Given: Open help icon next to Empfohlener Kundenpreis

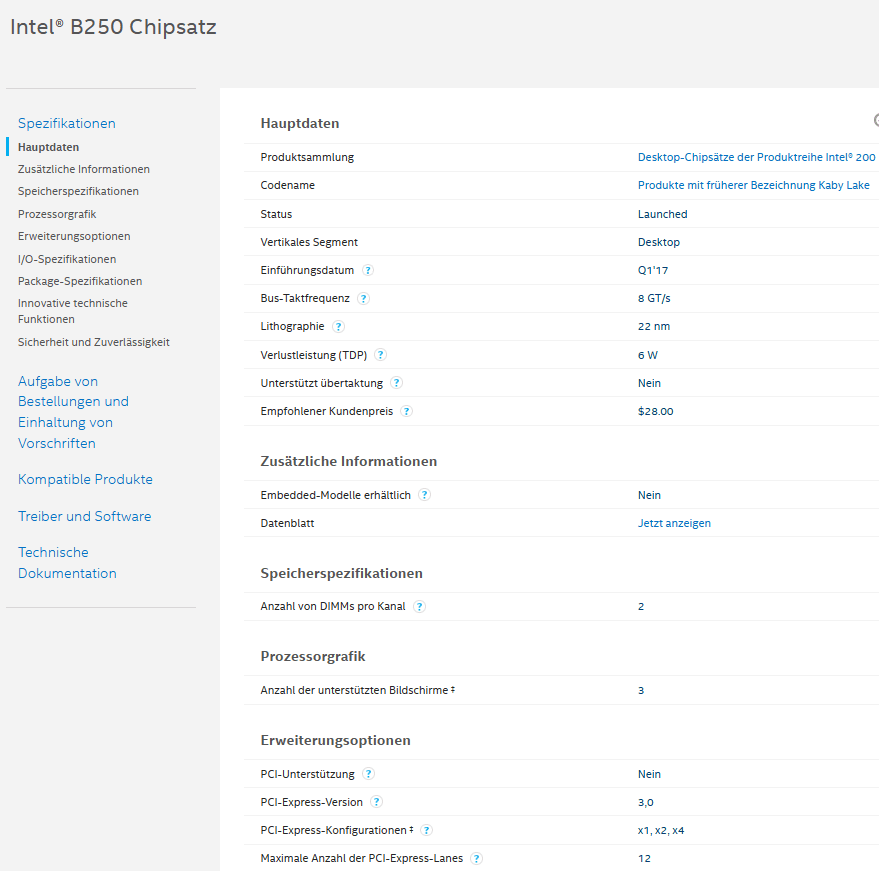Looking at the screenshot, I should 406,411.
